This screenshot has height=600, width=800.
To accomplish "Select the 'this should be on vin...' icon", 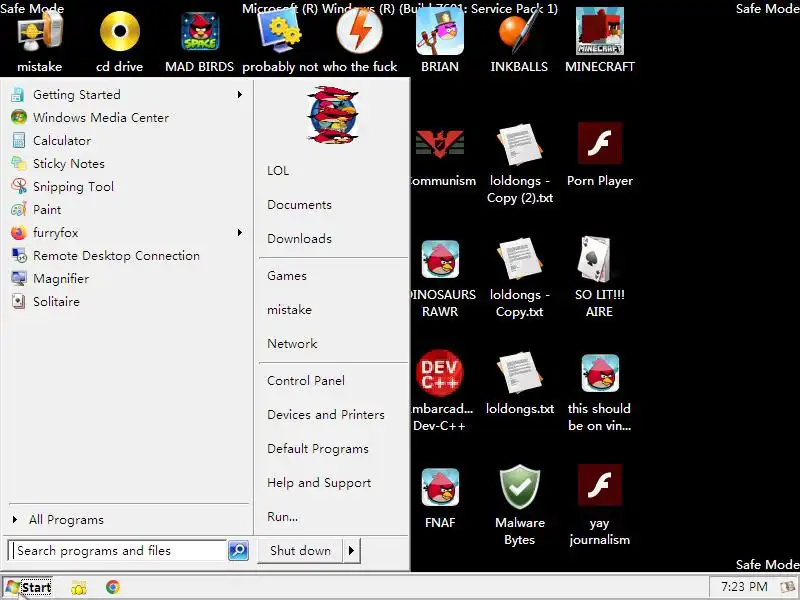I will click(600, 373).
